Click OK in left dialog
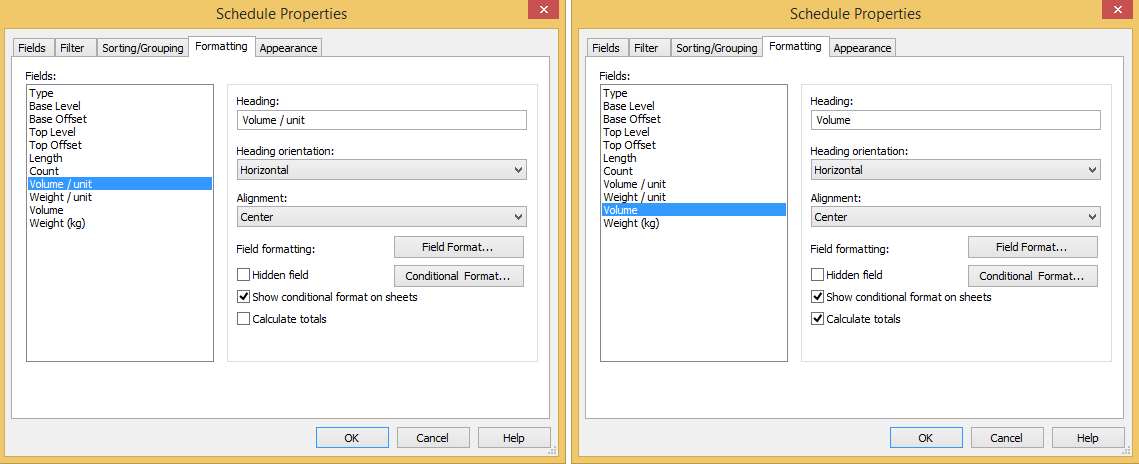This screenshot has height=464, width=1139. pos(352,438)
